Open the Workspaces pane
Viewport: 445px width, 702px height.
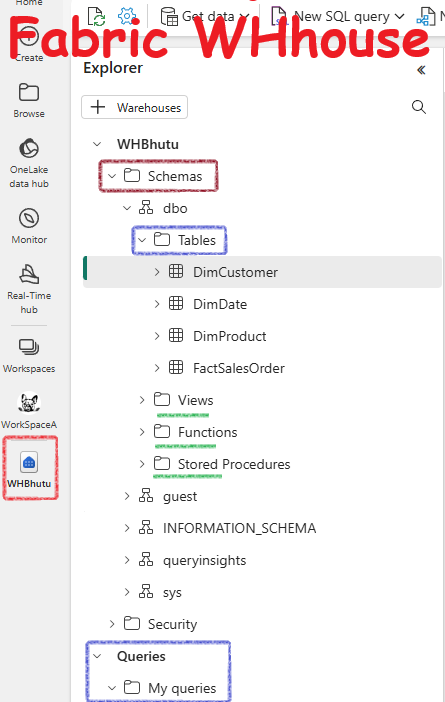(29, 356)
